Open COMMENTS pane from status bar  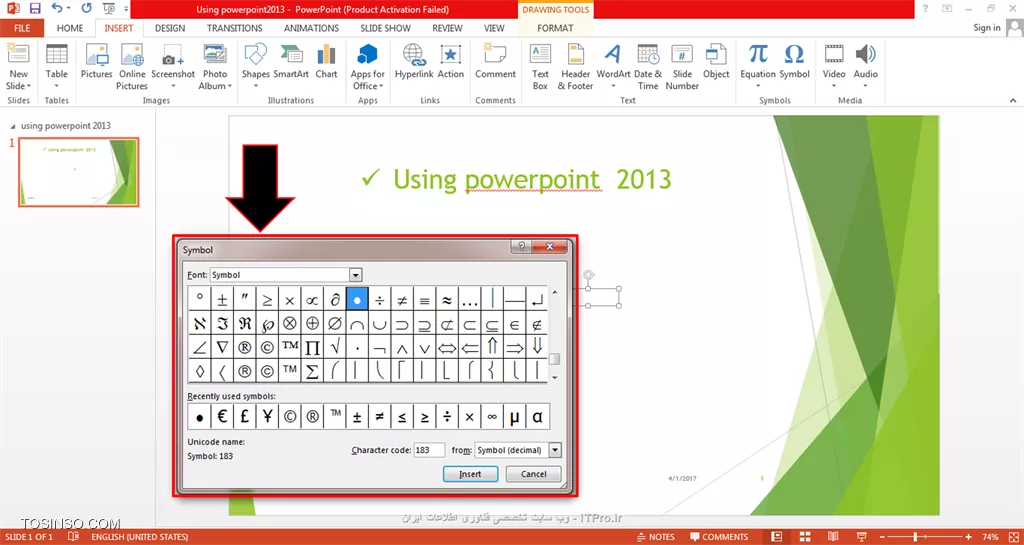(718, 537)
